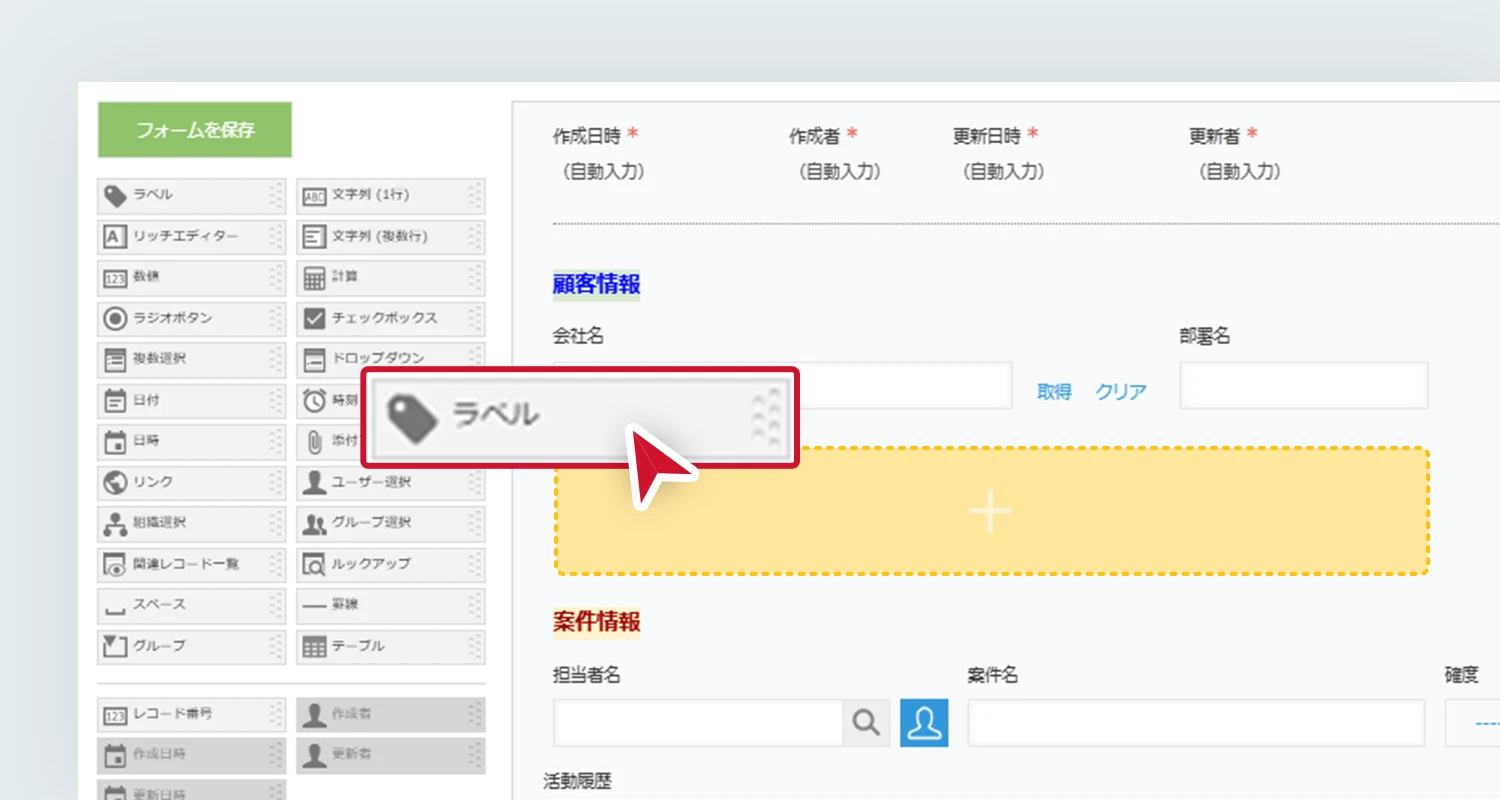Viewport: 1500px width, 800px height.
Task: Select the テーブル field type
Action: (391, 647)
